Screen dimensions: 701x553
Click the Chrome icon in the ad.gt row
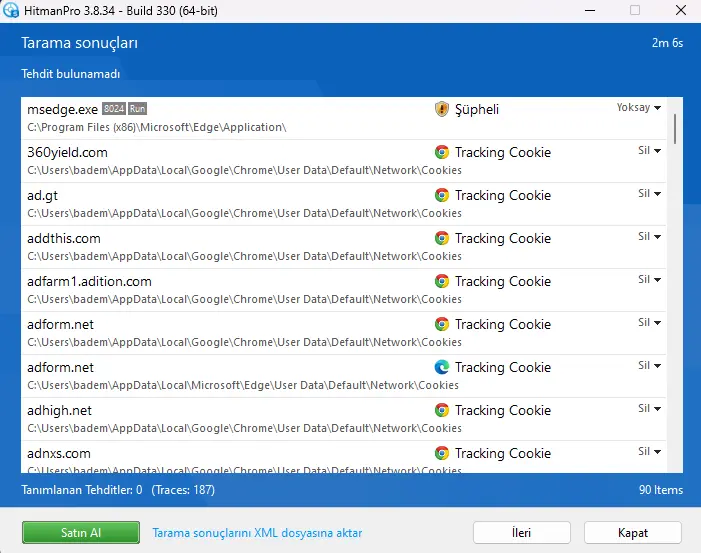pos(441,195)
